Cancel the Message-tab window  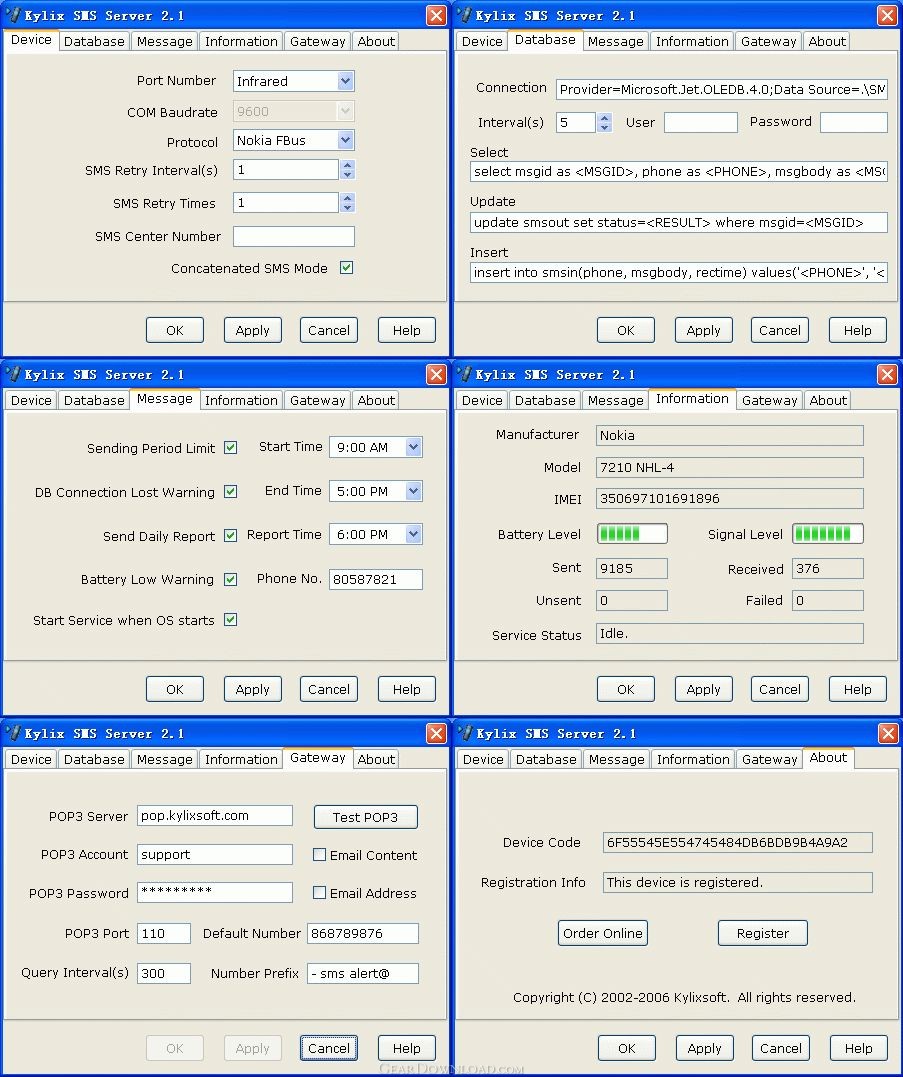(329, 690)
